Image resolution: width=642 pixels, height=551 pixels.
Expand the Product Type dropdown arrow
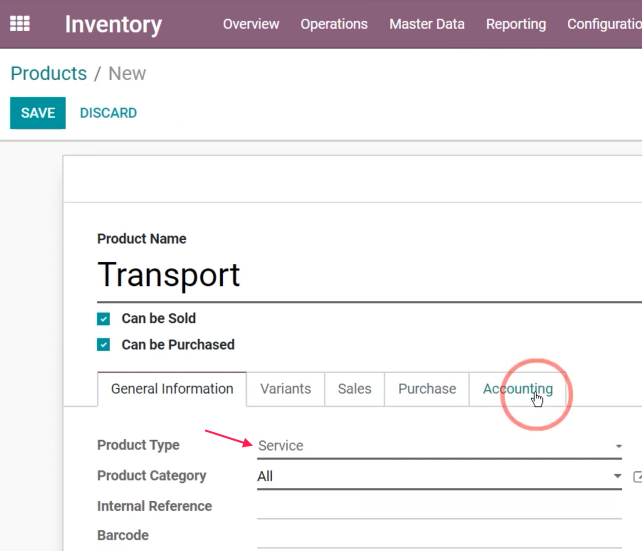click(618, 446)
